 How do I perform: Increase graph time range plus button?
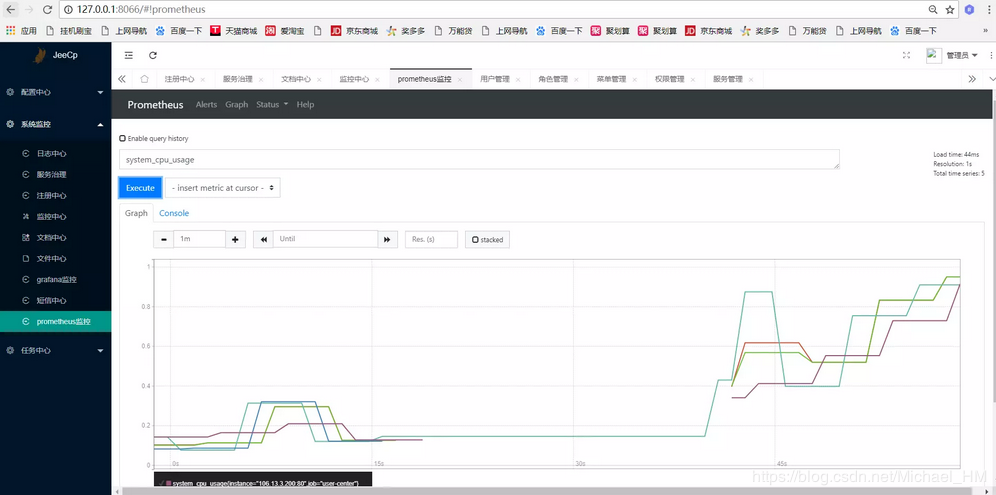coord(235,240)
